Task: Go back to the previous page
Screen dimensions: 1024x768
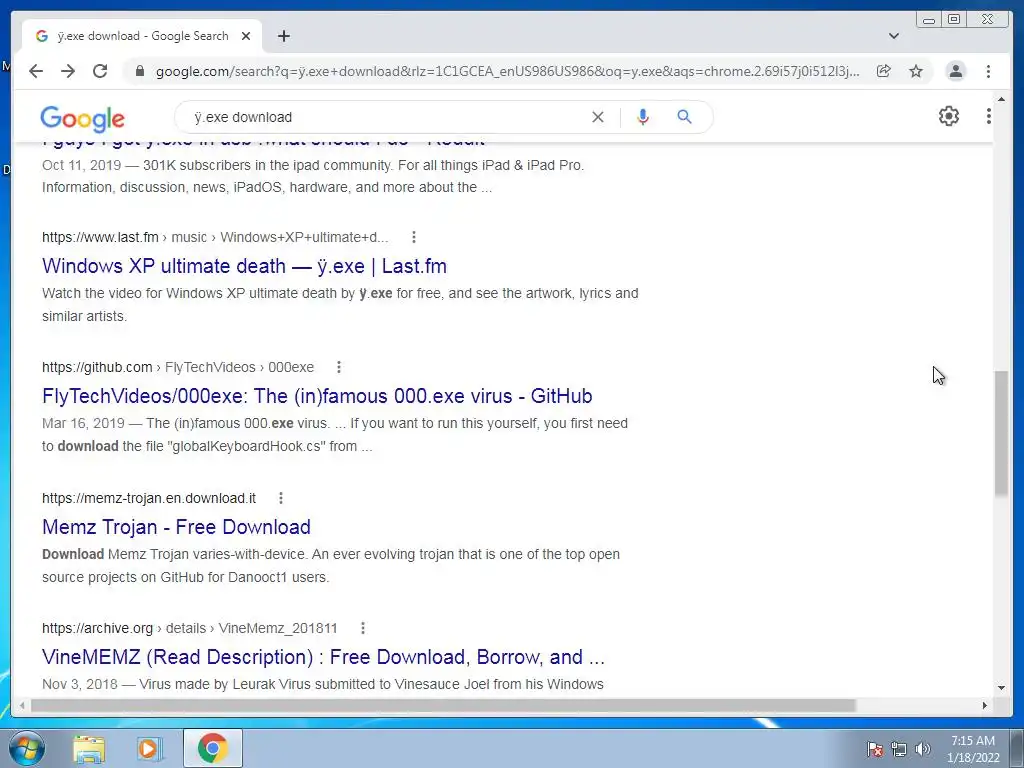Action: [x=36, y=71]
